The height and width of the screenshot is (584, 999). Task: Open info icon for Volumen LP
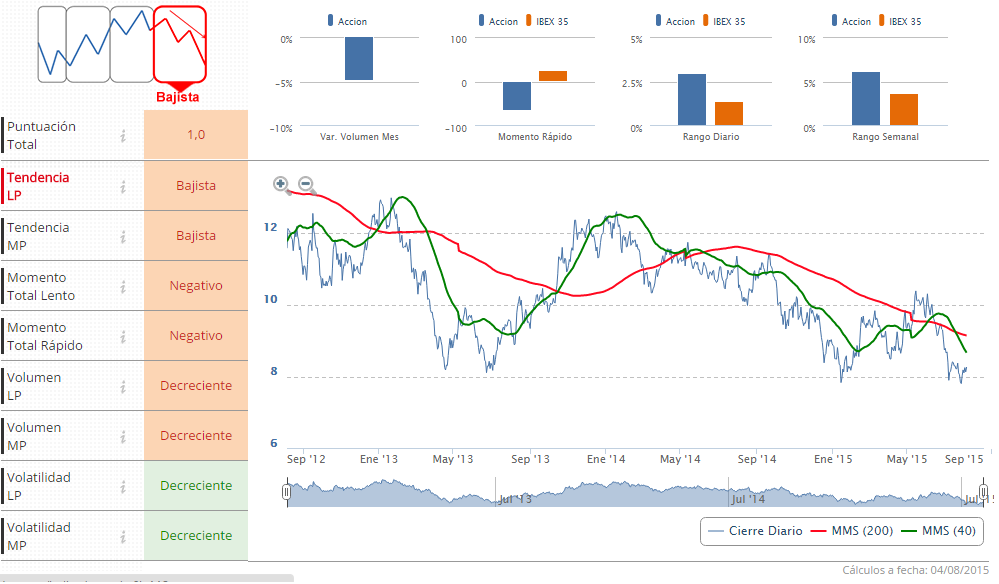point(123,386)
